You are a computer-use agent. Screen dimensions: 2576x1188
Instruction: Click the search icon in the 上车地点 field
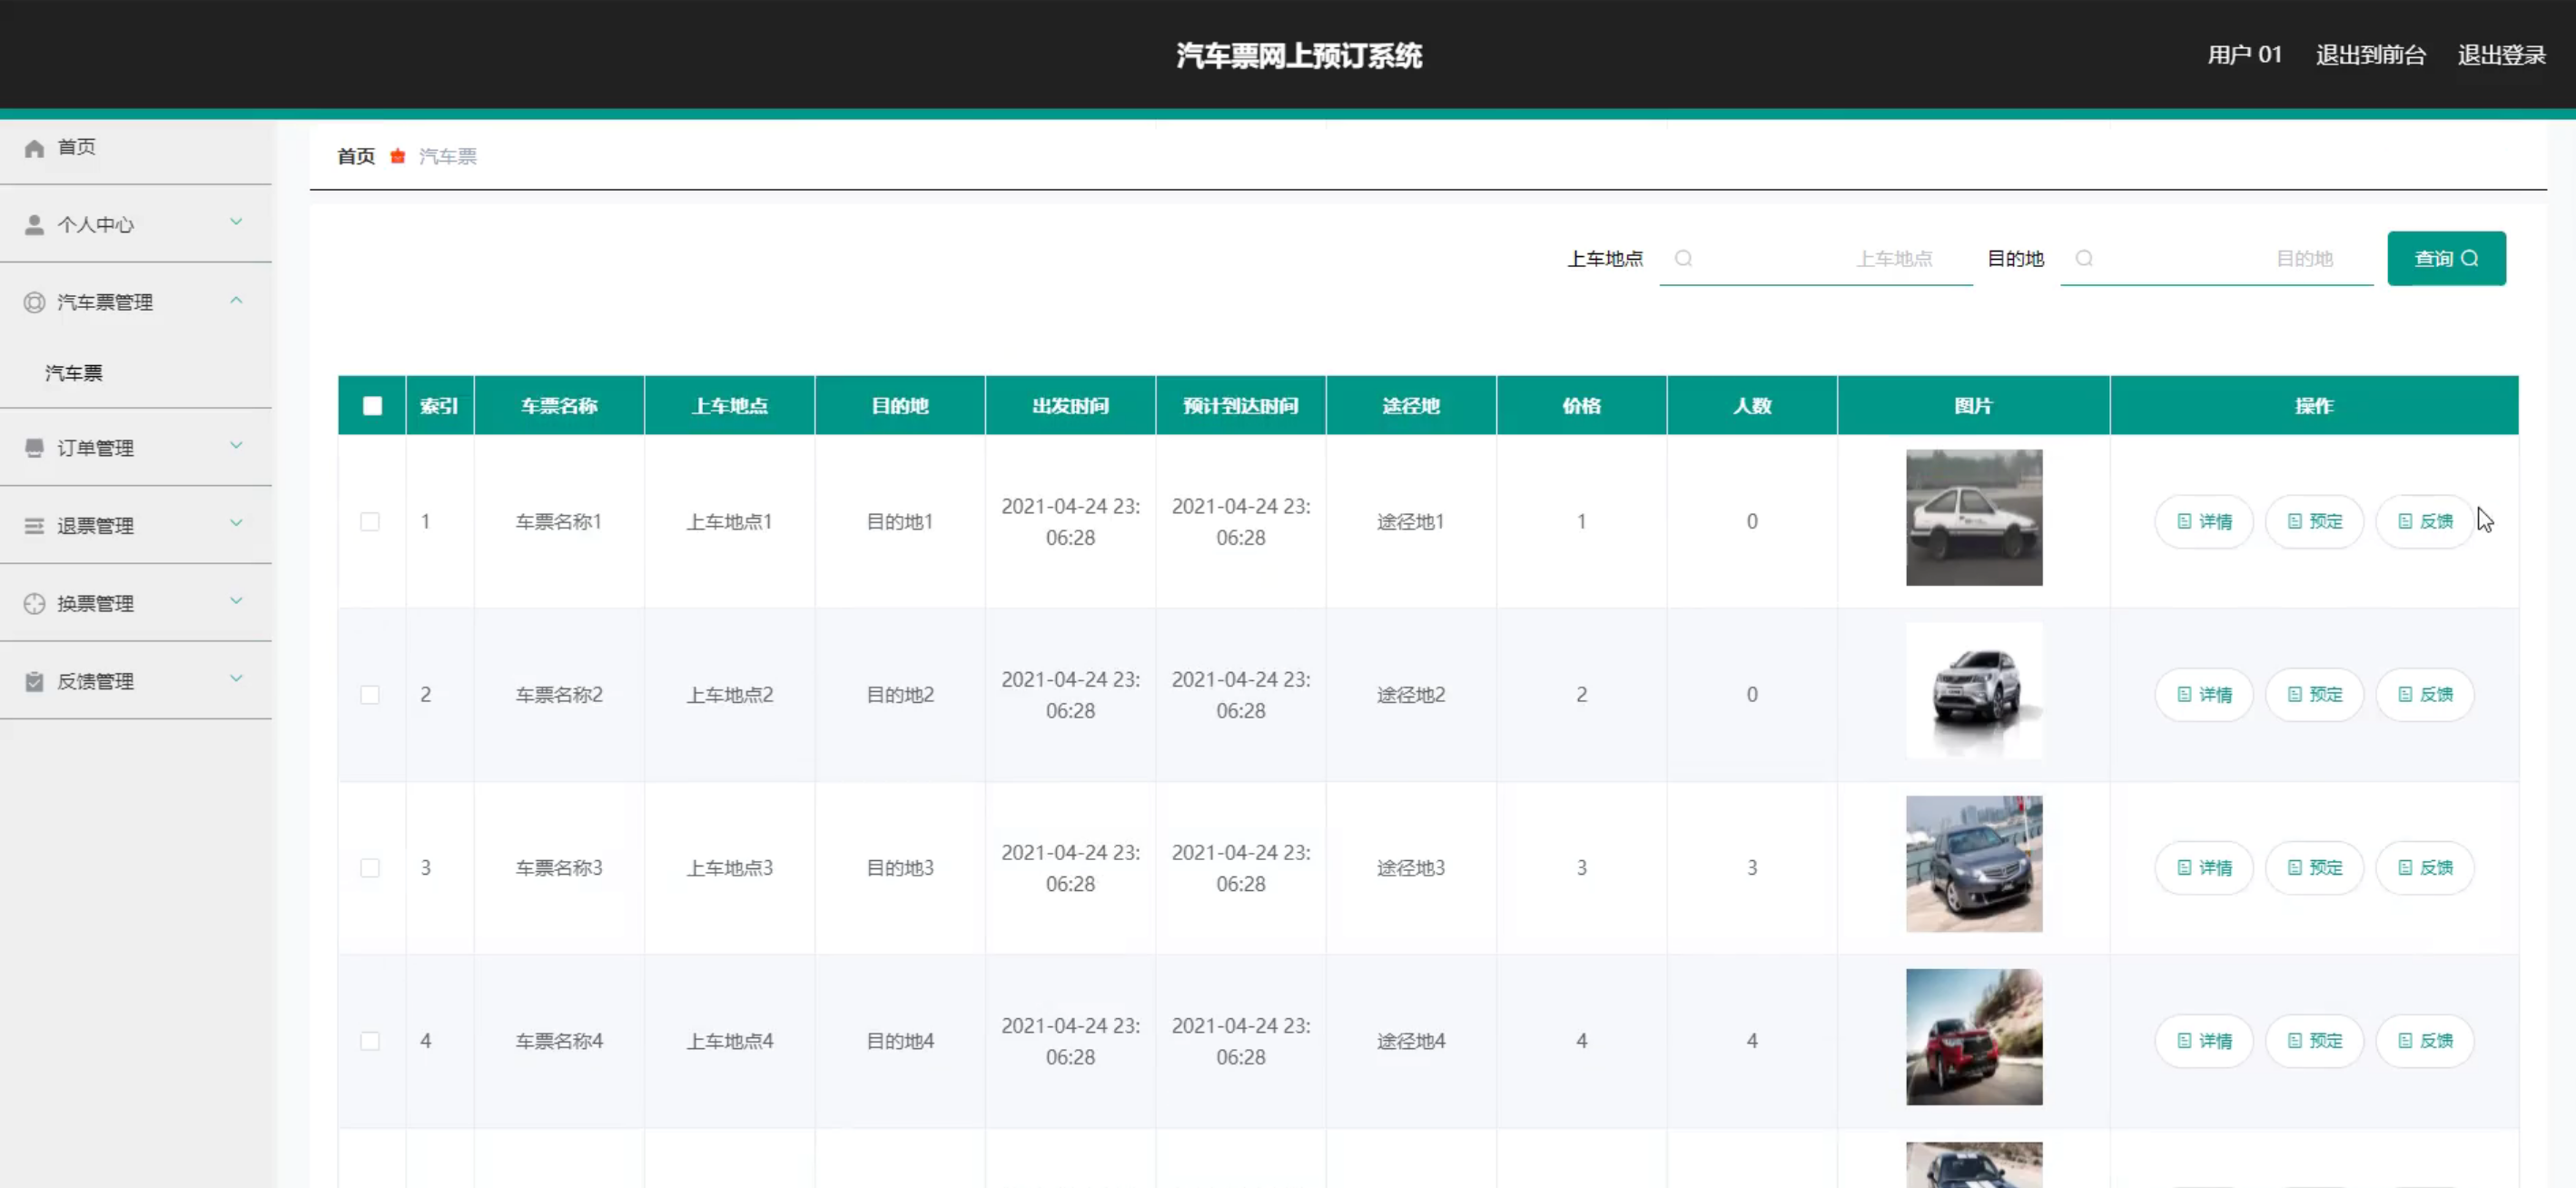click(x=1683, y=259)
